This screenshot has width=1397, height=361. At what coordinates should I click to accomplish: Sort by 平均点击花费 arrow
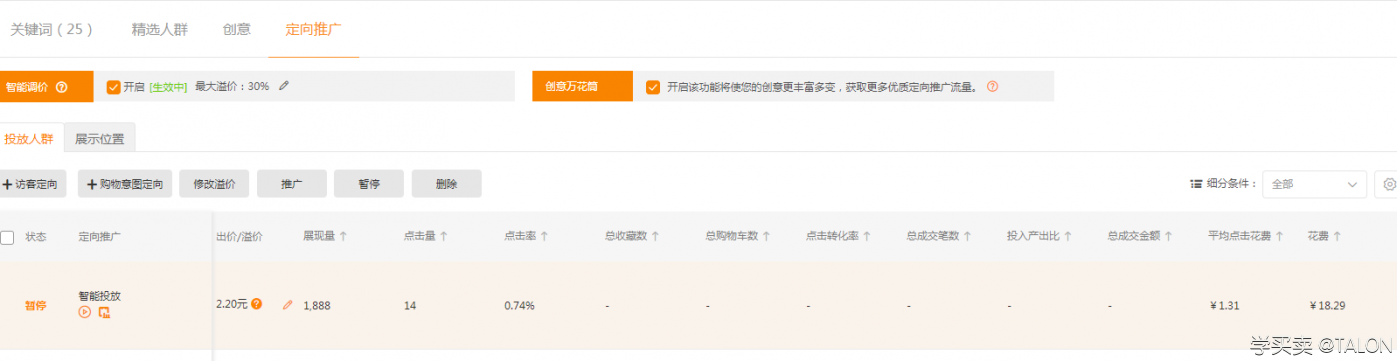click(x=1280, y=237)
